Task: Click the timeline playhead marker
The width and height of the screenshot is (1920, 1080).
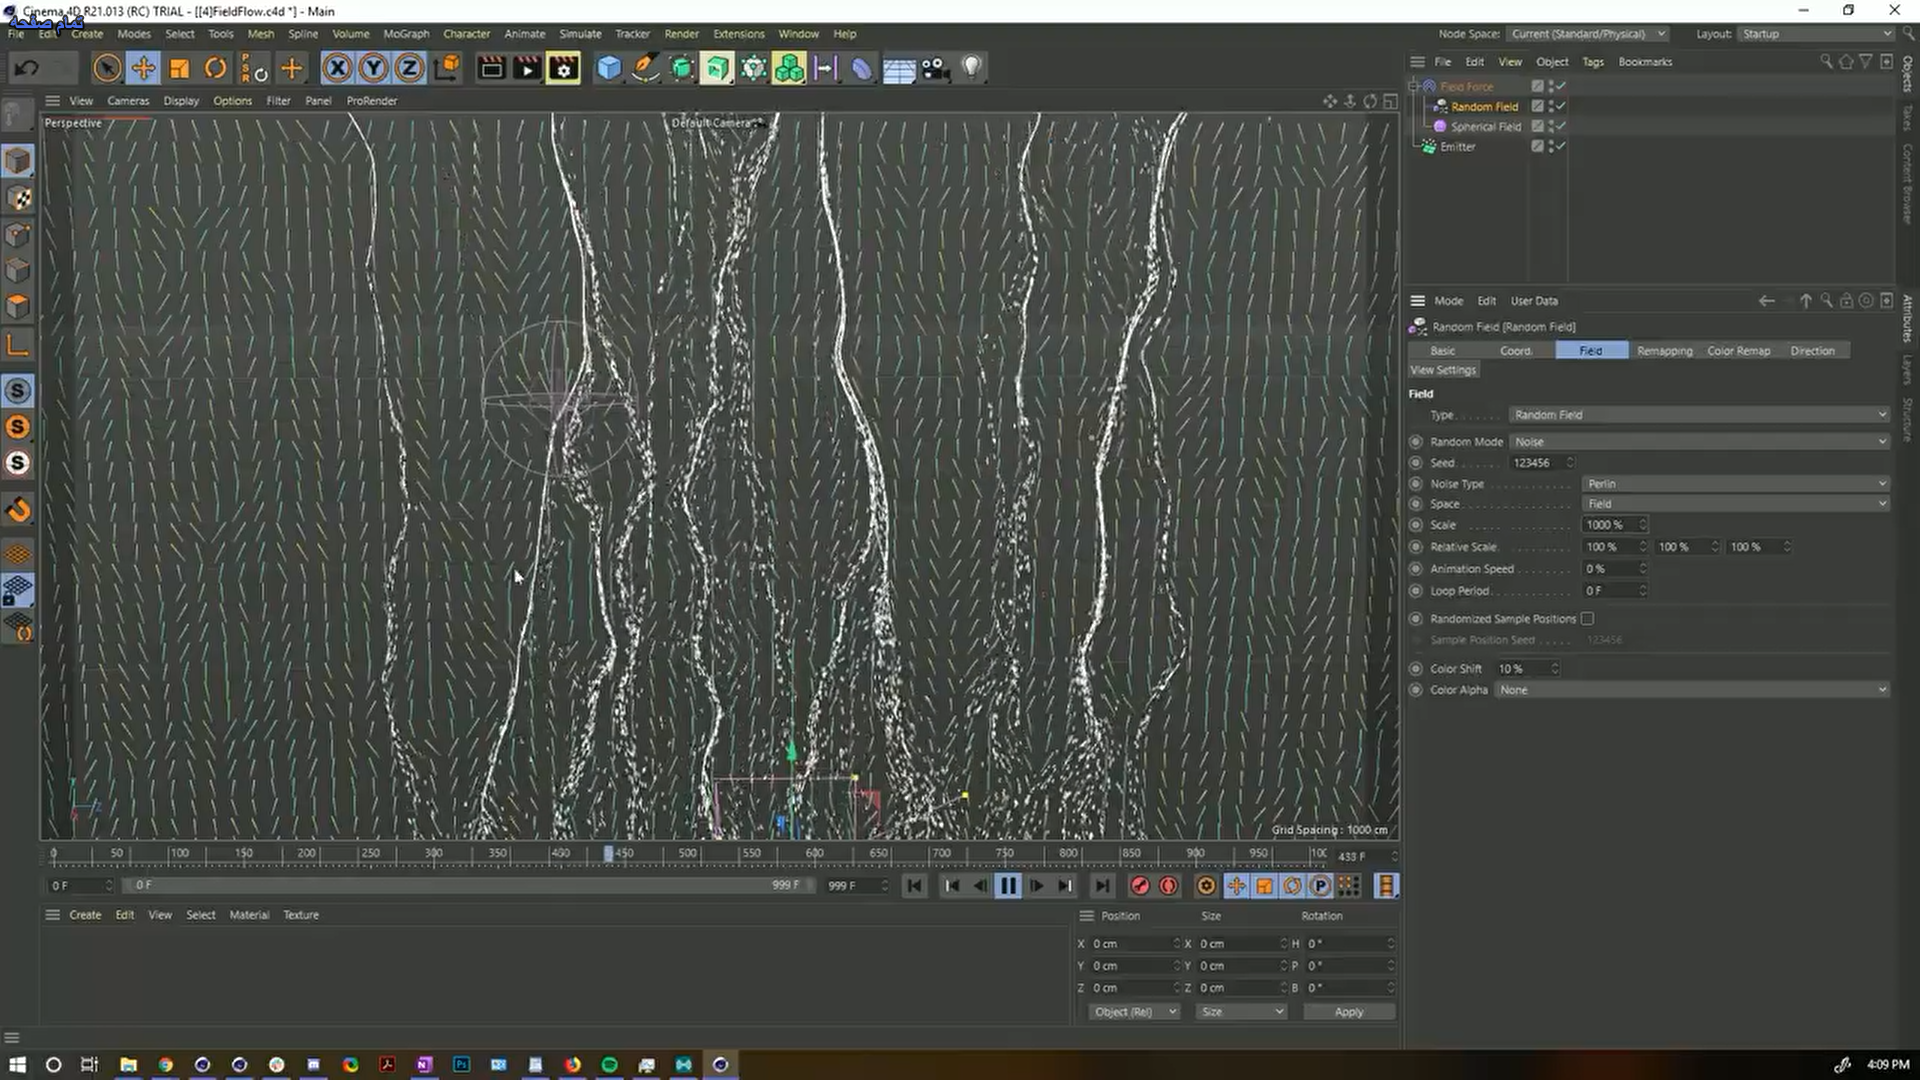Action: (x=608, y=854)
